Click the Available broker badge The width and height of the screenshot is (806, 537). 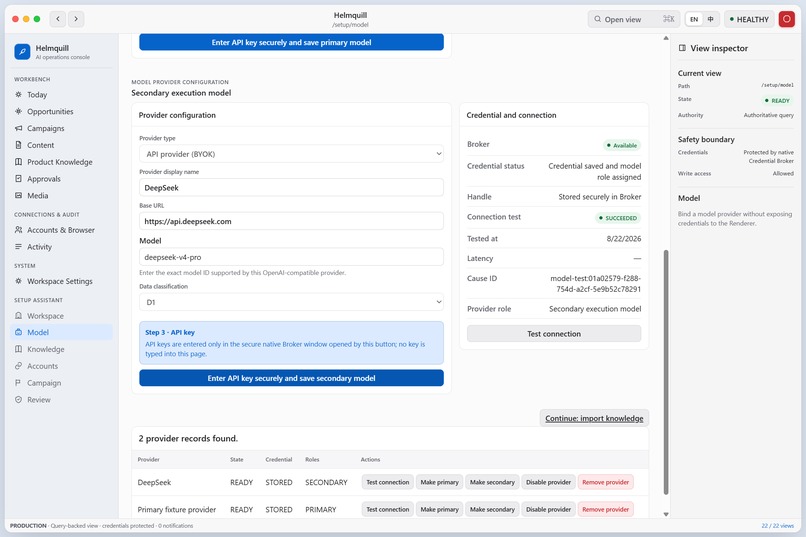tap(621, 145)
